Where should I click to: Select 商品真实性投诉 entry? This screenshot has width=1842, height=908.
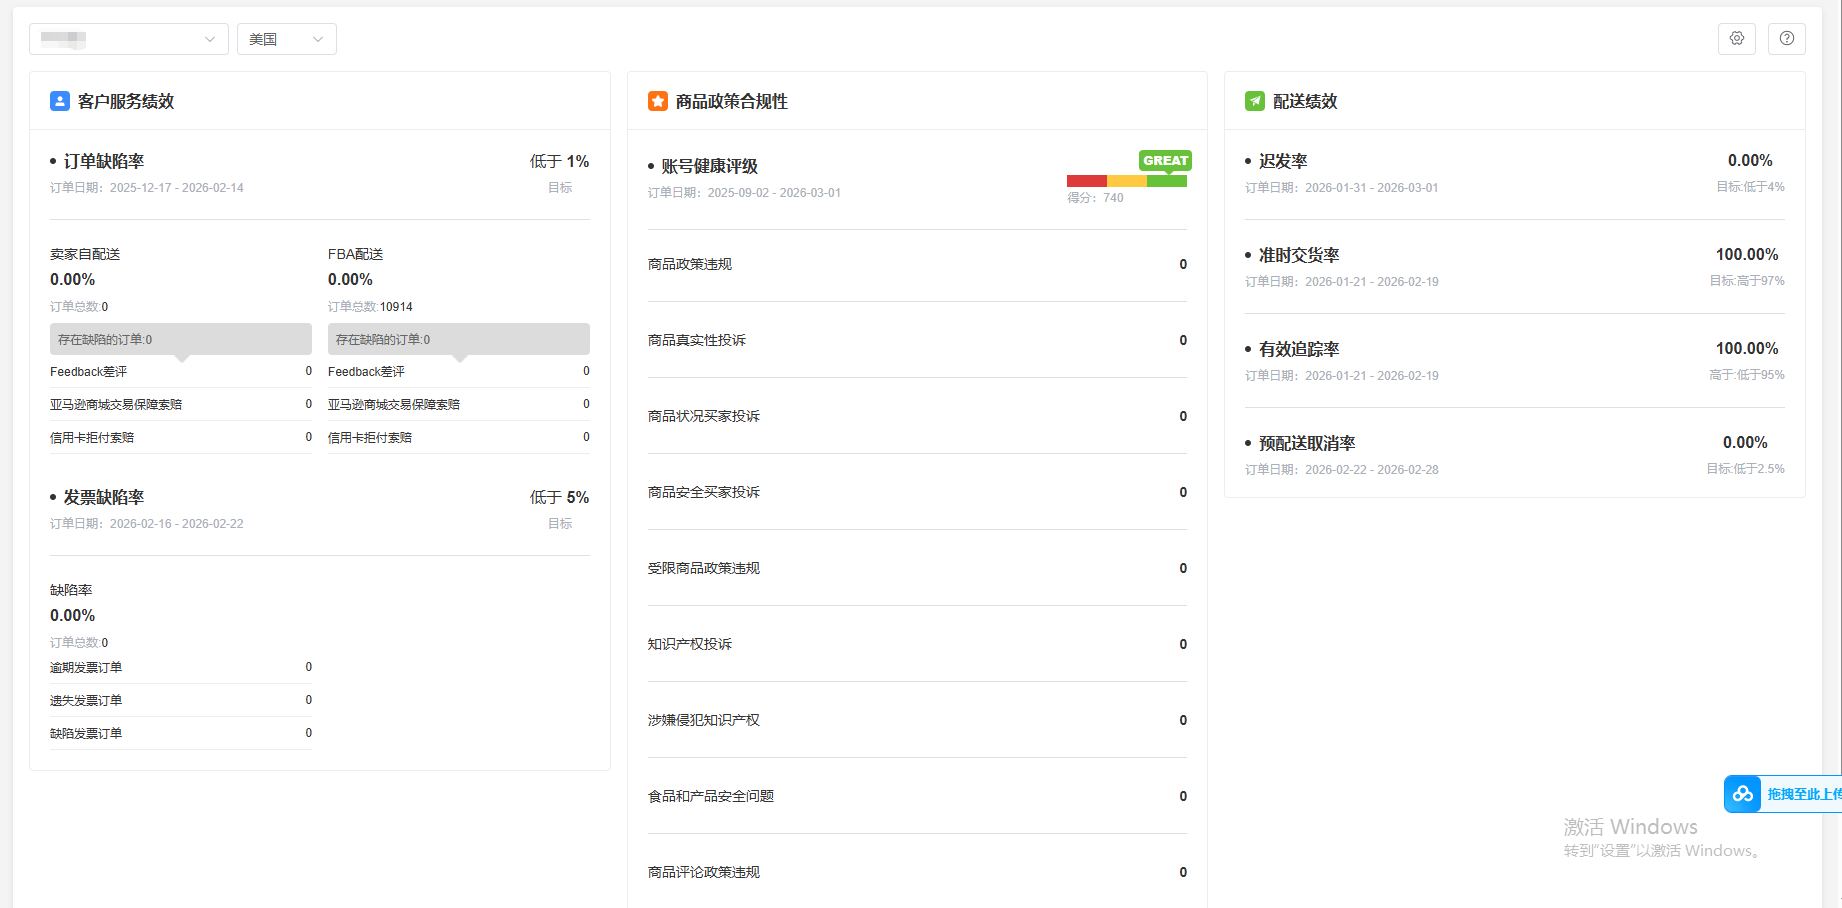(697, 340)
